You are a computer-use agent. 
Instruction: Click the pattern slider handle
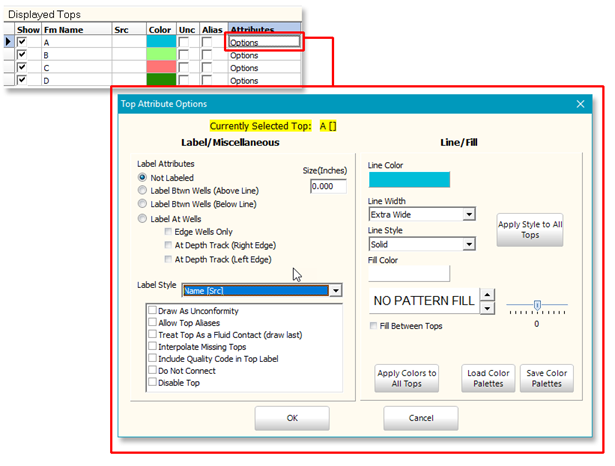[x=538, y=305]
